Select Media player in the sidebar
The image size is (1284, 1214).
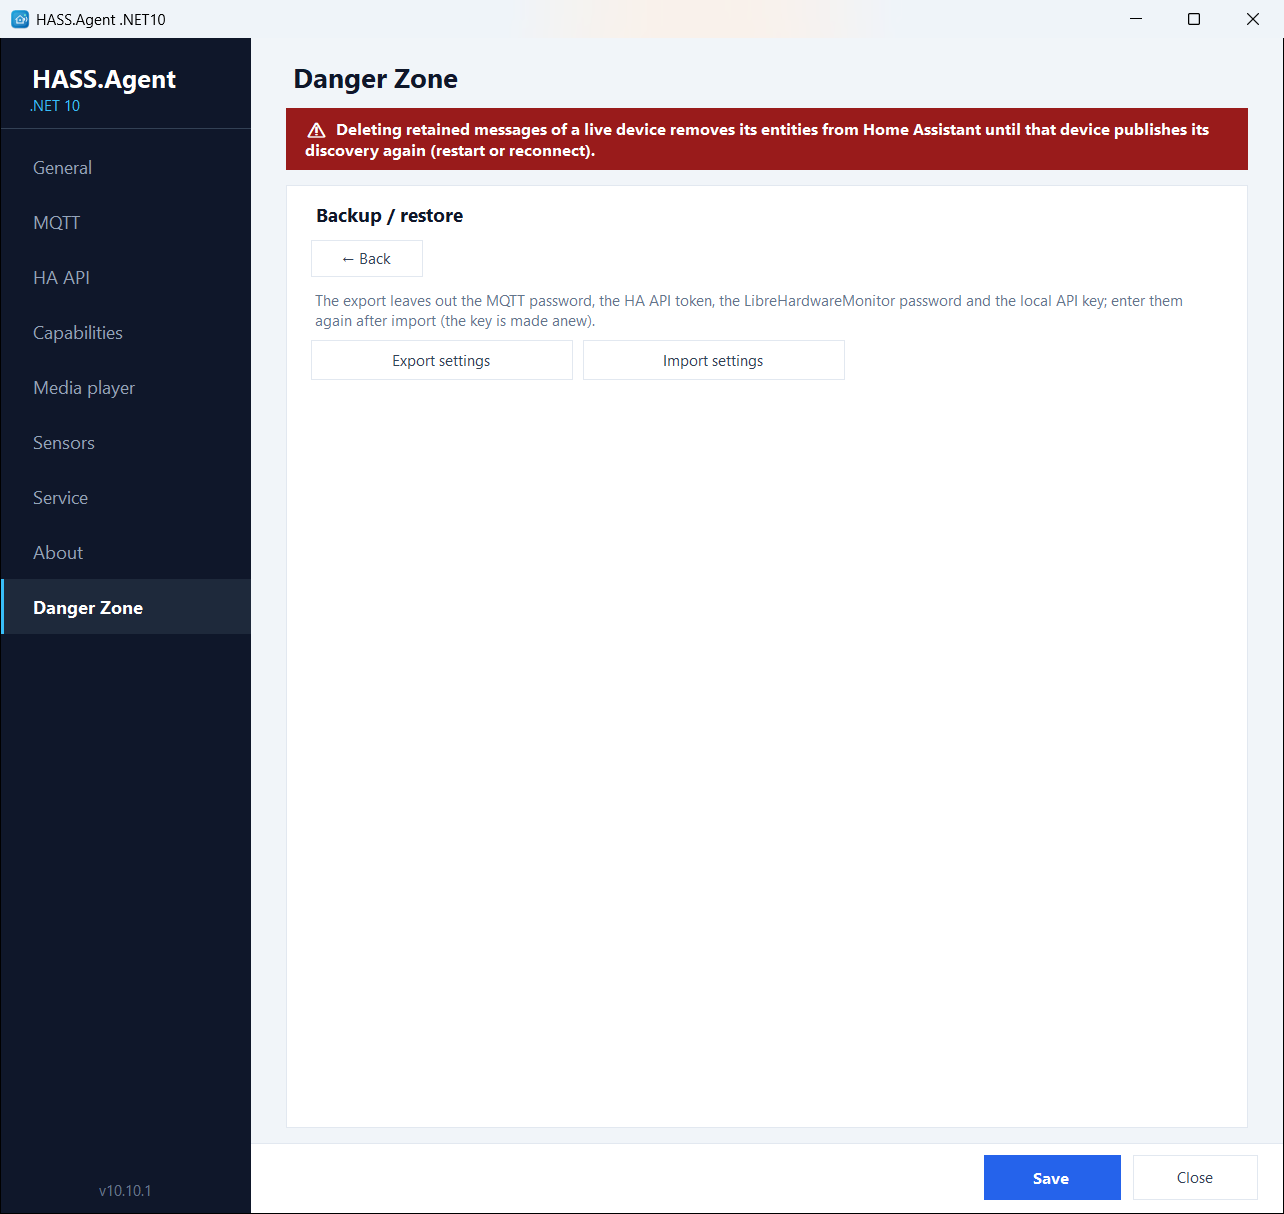pos(126,388)
